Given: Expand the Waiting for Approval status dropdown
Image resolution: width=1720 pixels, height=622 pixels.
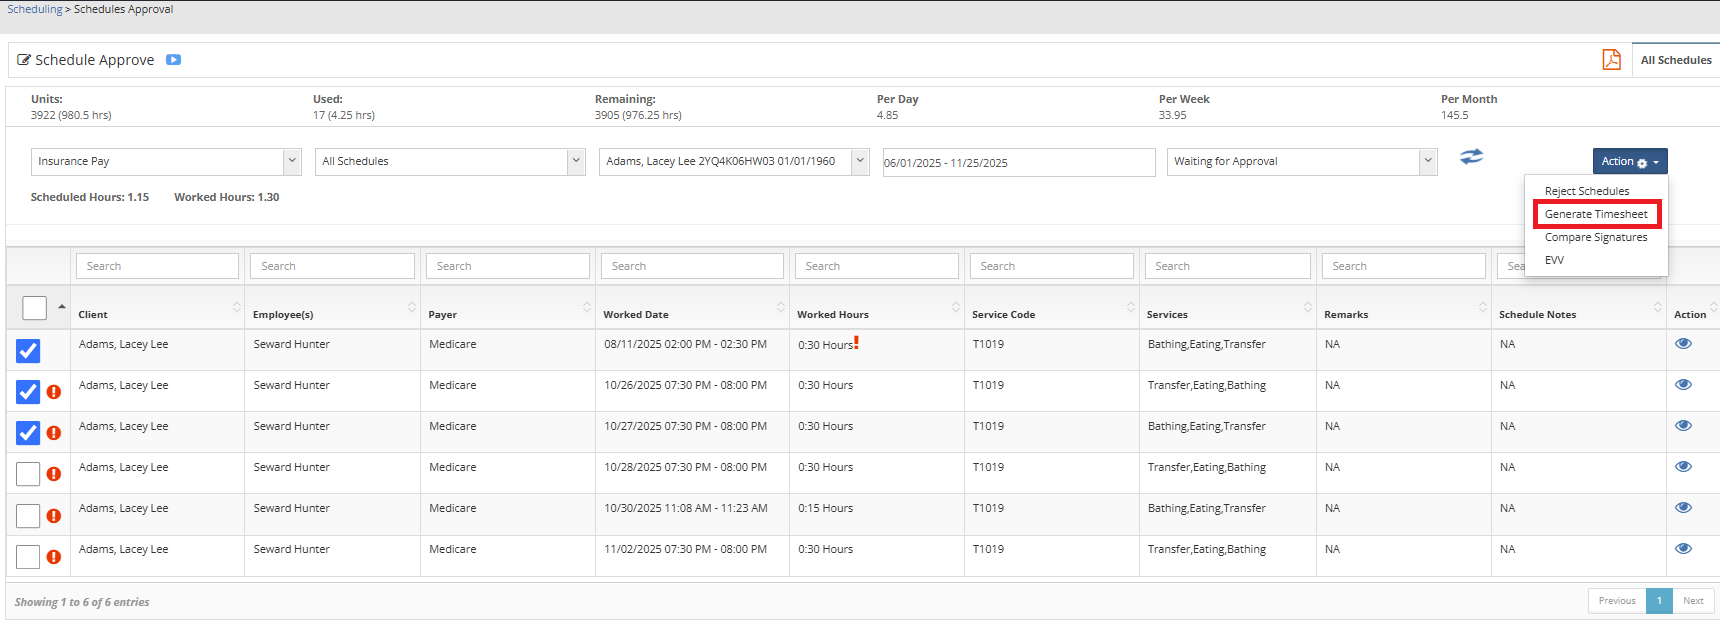Looking at the screenshot, I should tap(1301, 162).
